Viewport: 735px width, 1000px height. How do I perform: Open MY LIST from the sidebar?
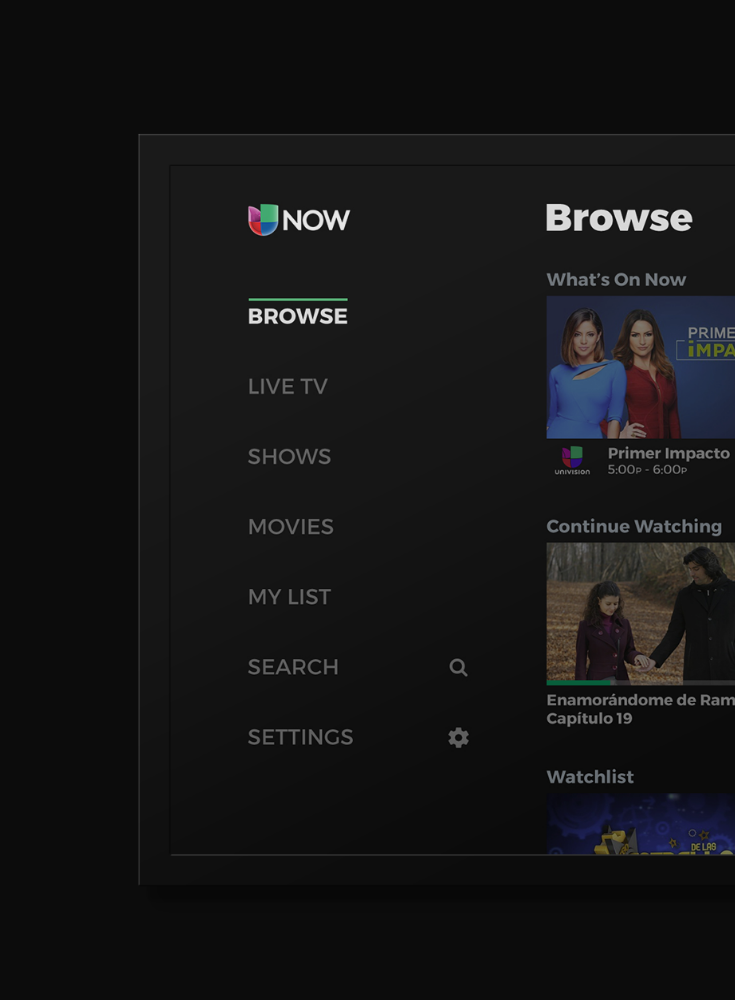point(289,597)
